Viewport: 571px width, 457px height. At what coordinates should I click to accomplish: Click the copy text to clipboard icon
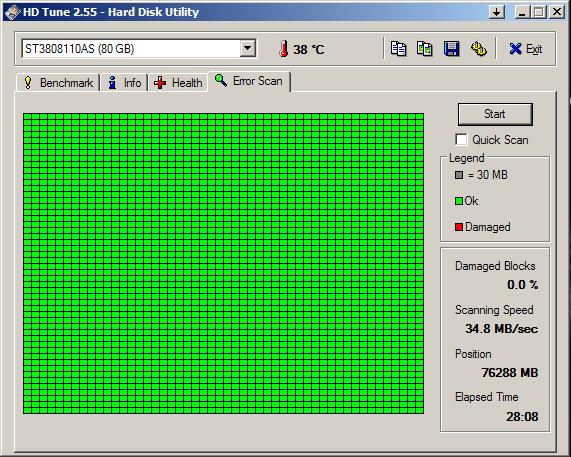pyautogui.click(x=398, y=48)
